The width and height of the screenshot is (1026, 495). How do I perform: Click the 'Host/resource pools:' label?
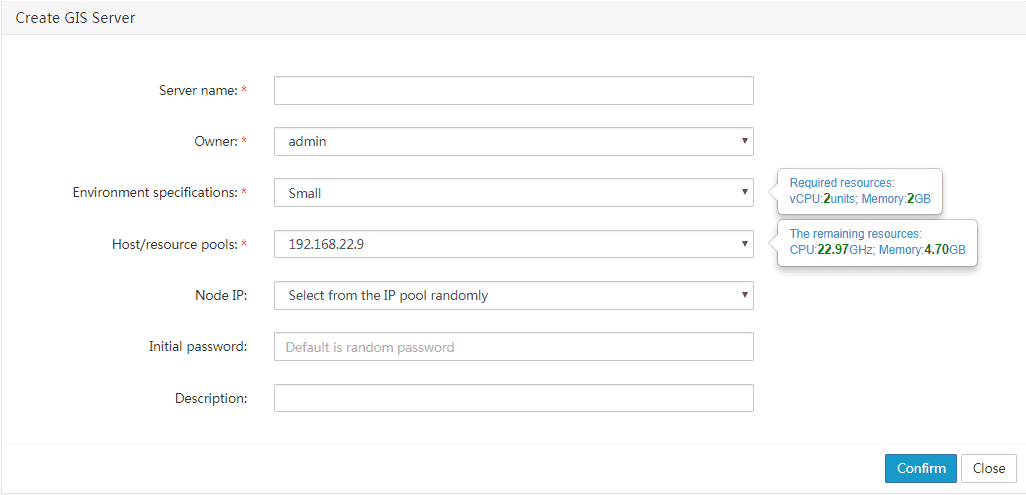(x=175, y=244)
